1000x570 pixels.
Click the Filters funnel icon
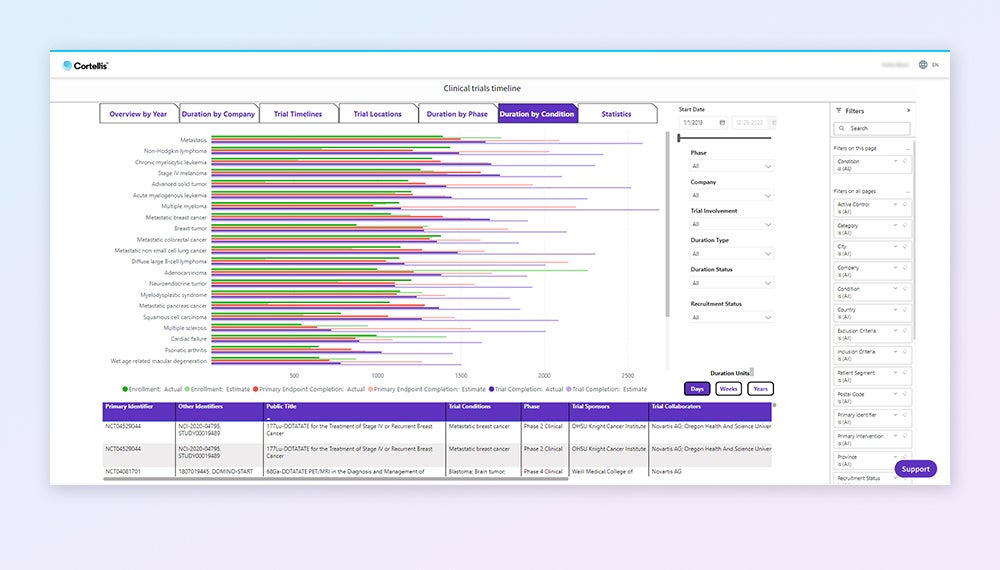pos(838,111)
